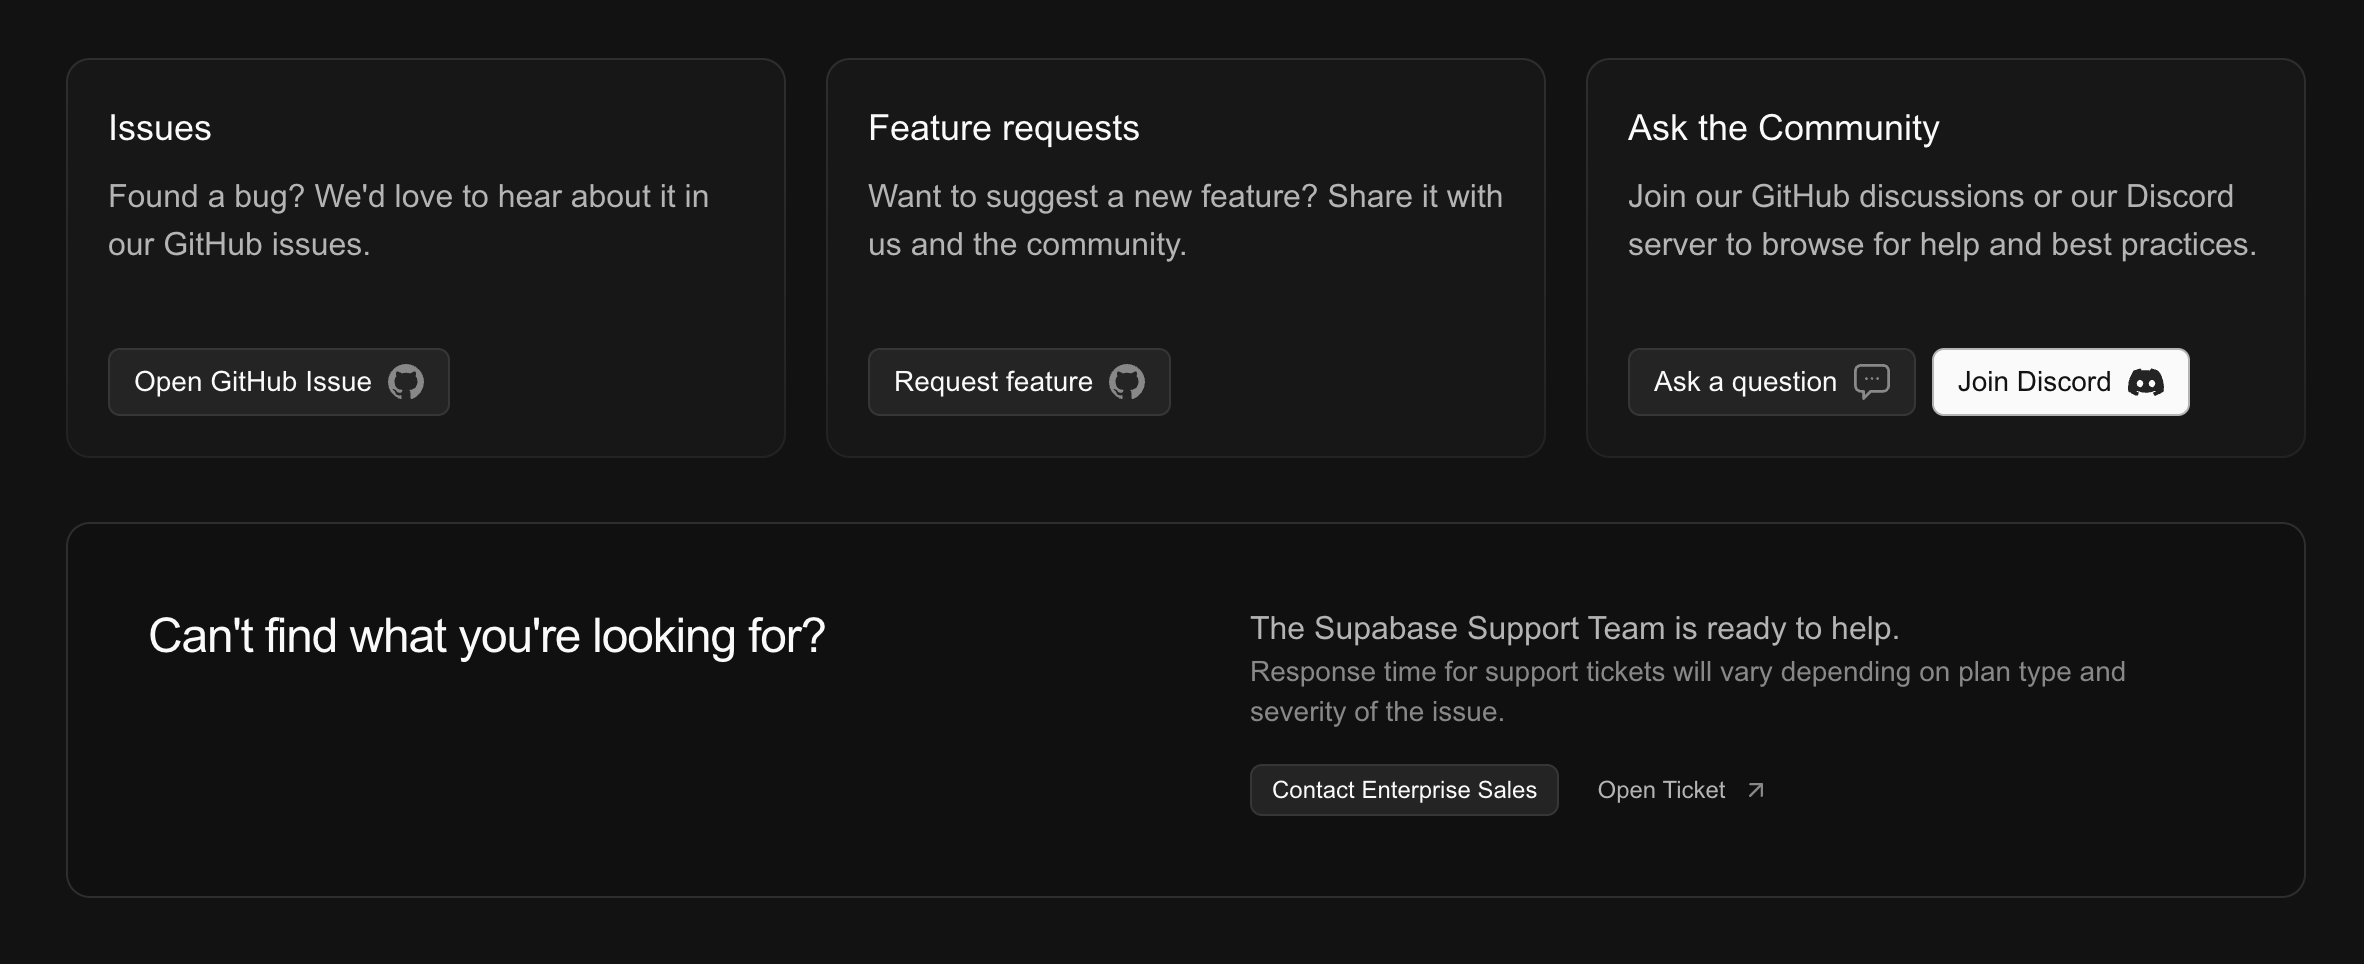Click the speech bubble icon on "Ask a question"
This screenshot has width=2364, height=964.
pos(1874,381)
